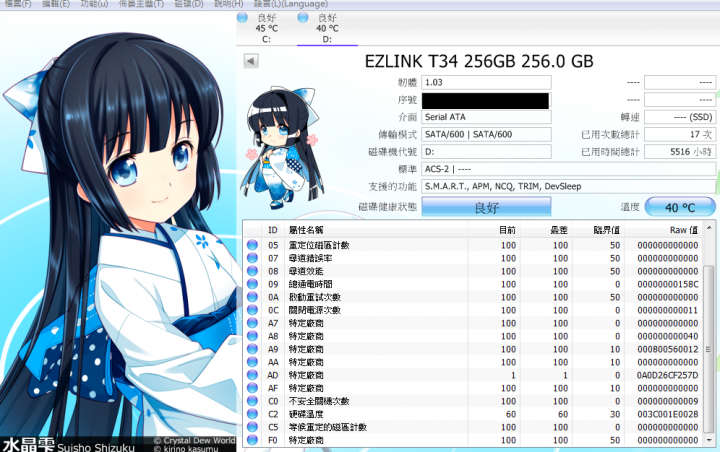This screenshot has height=452, width=720.
Task: Click status circle for attribute 05
Action: tap(252, 245)
